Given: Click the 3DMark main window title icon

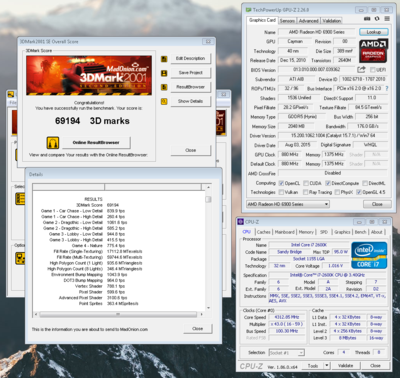Looking at the screenshot, I should pyautogui.click(x=11, y=94).
